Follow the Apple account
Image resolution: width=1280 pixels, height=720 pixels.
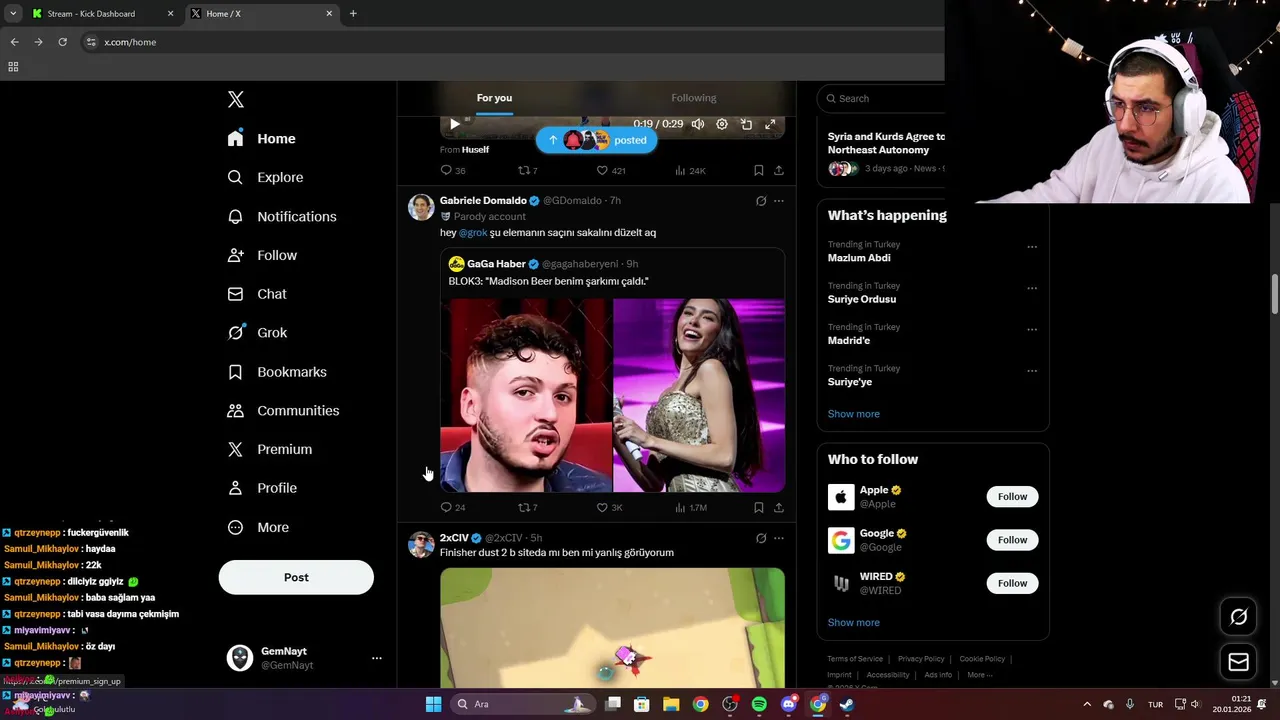[1012, 497]
